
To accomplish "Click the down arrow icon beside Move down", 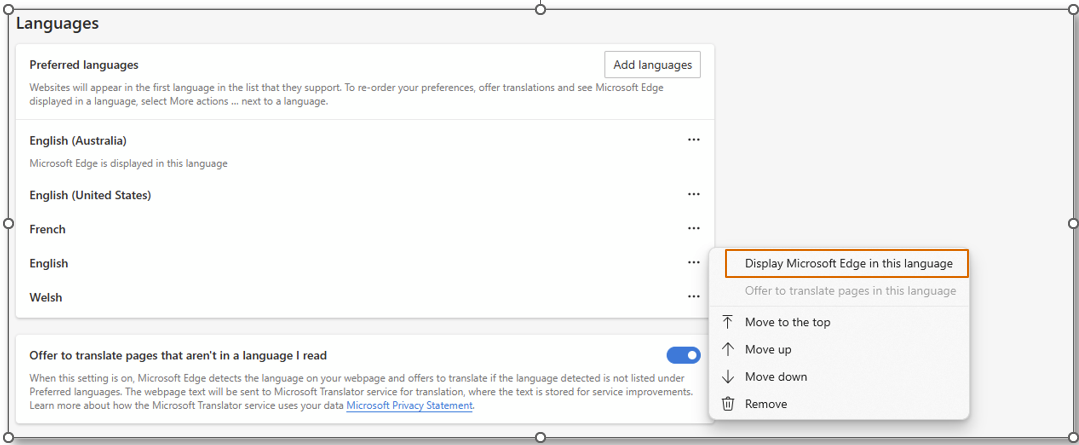I will 728,377.
